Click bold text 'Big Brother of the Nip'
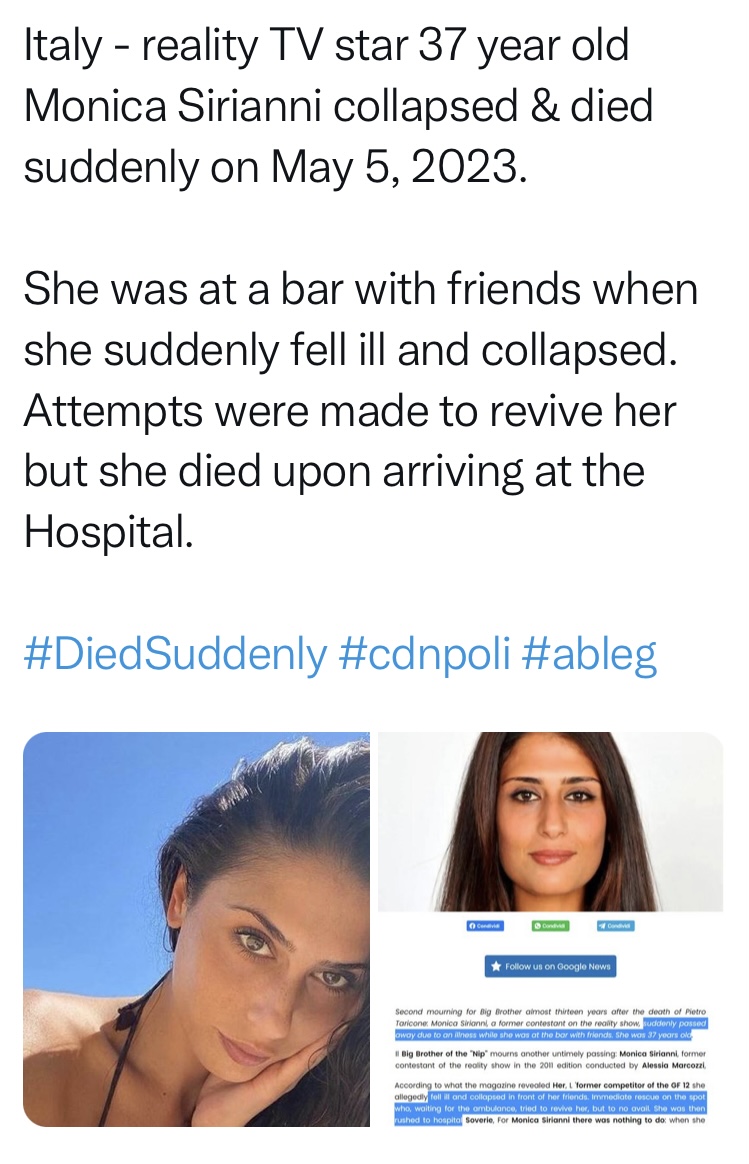This screenshot has height=1164, width=749. [x=444, y=1053]
